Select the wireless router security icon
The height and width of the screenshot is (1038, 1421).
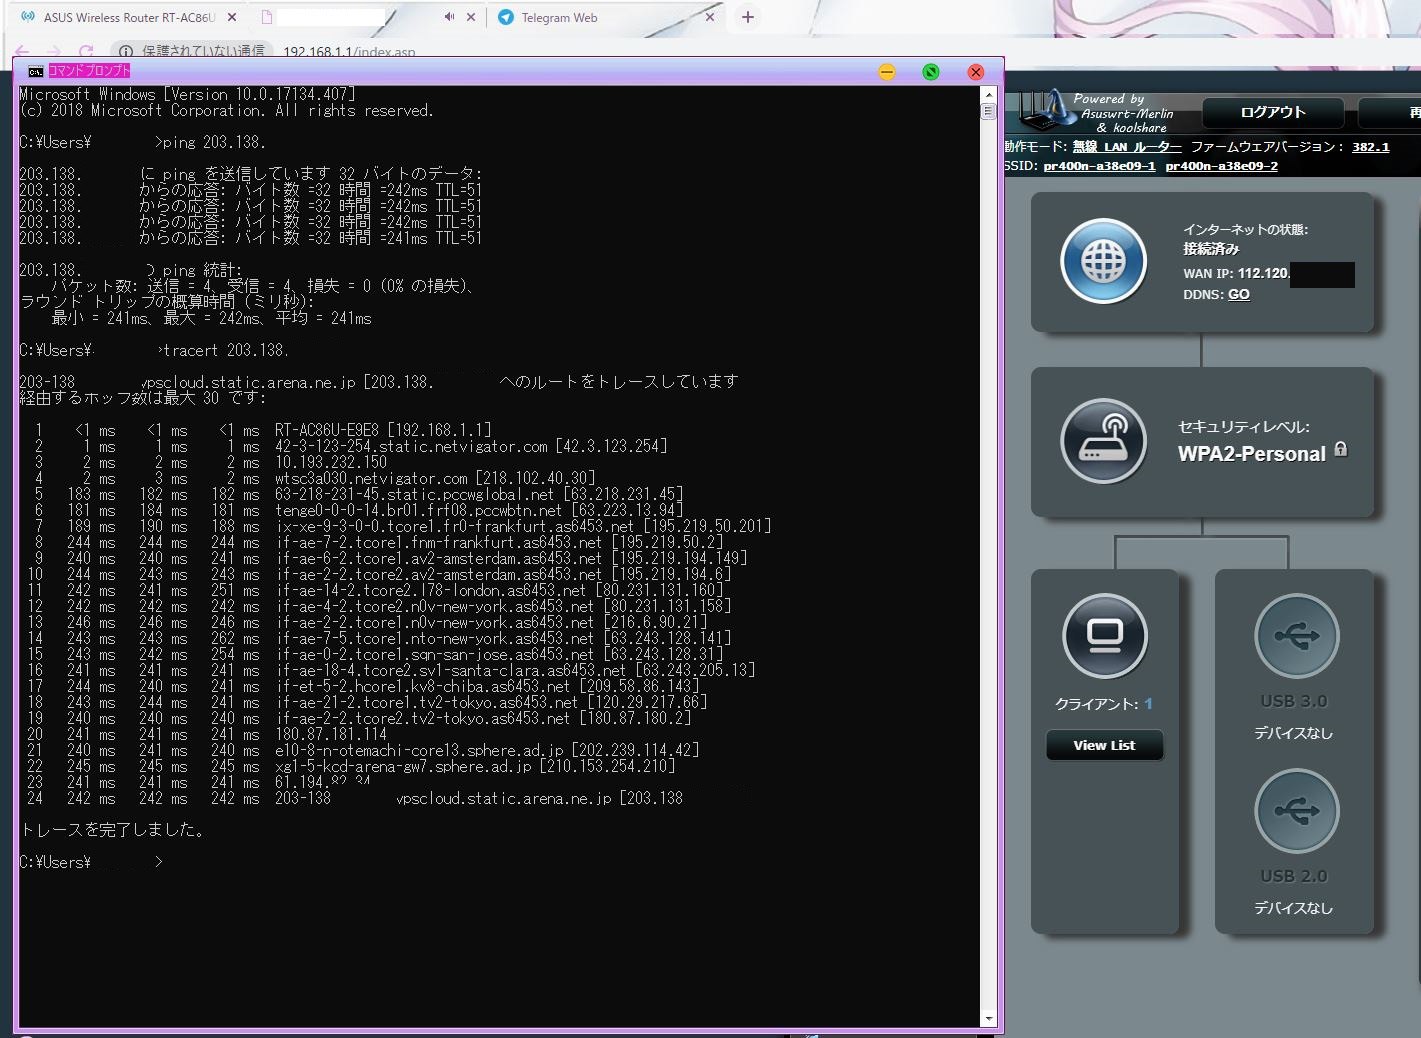1103,441
